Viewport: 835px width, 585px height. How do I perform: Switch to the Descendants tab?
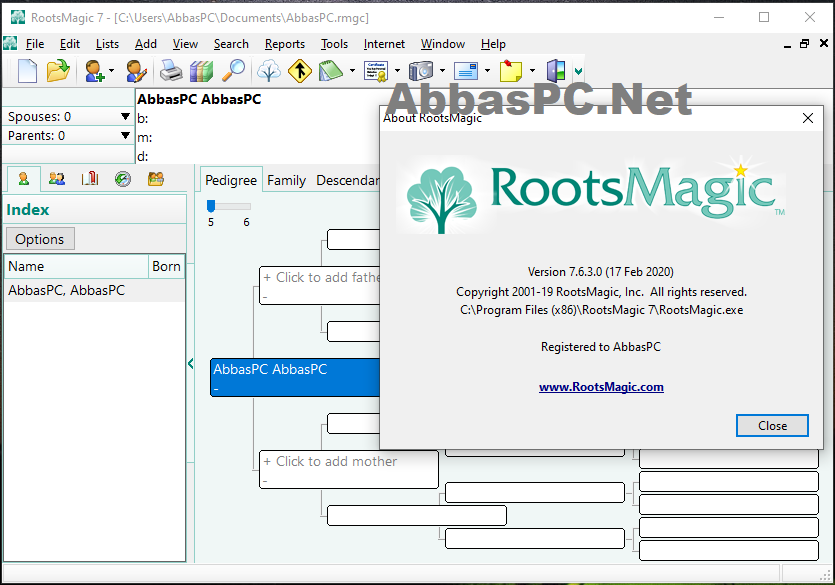click(x=347, y=180)
